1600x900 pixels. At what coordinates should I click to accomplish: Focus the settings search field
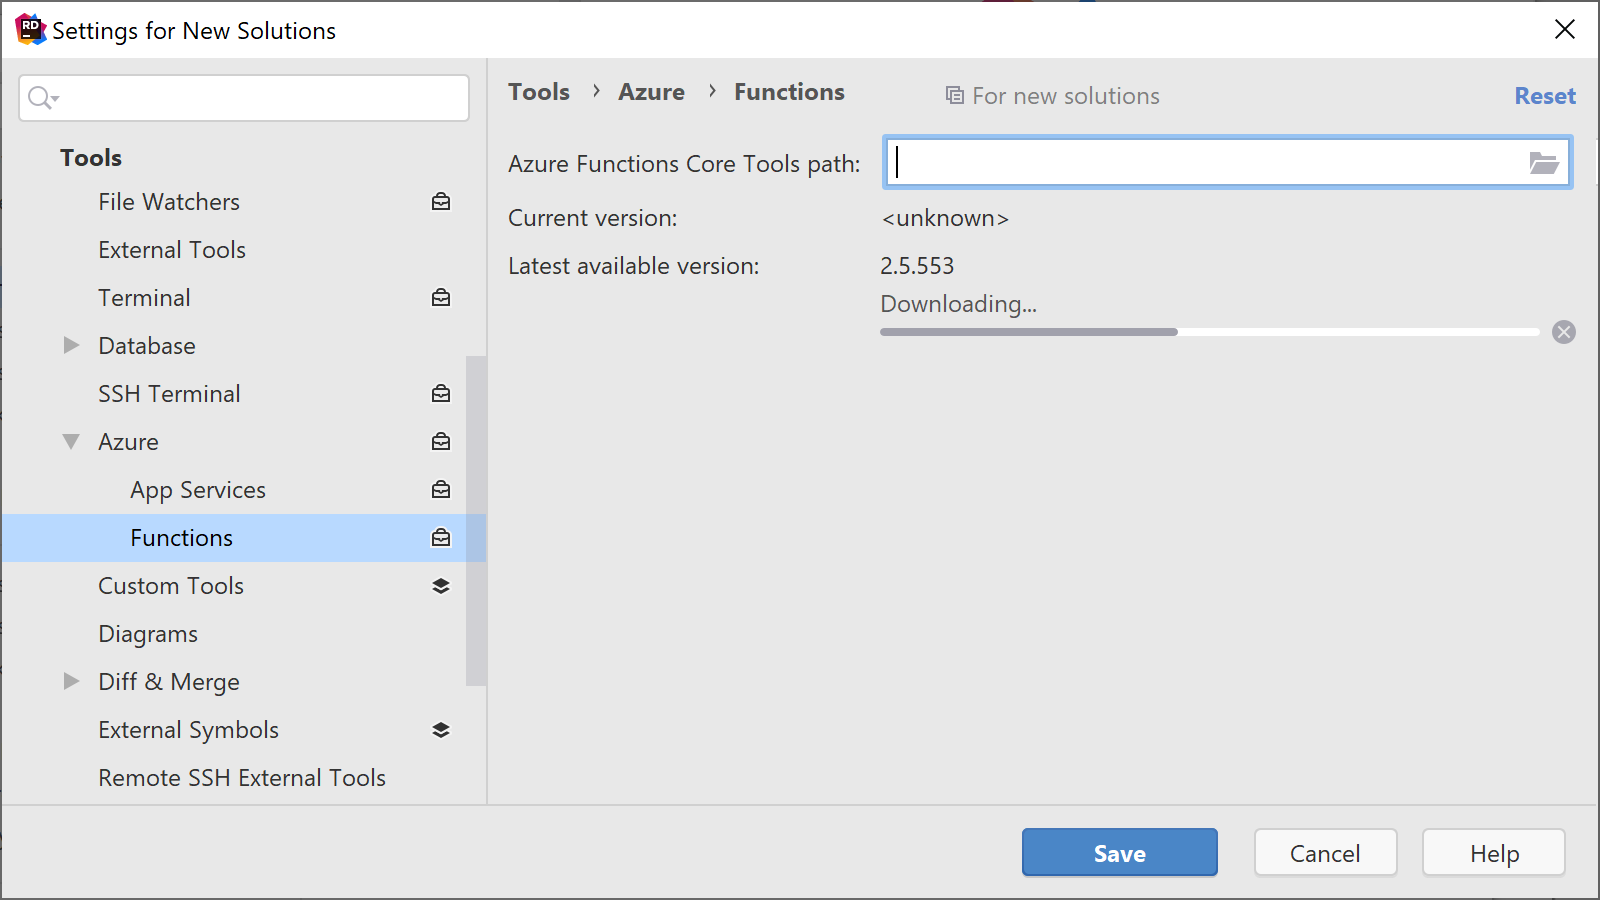click(x=244, y=98)
